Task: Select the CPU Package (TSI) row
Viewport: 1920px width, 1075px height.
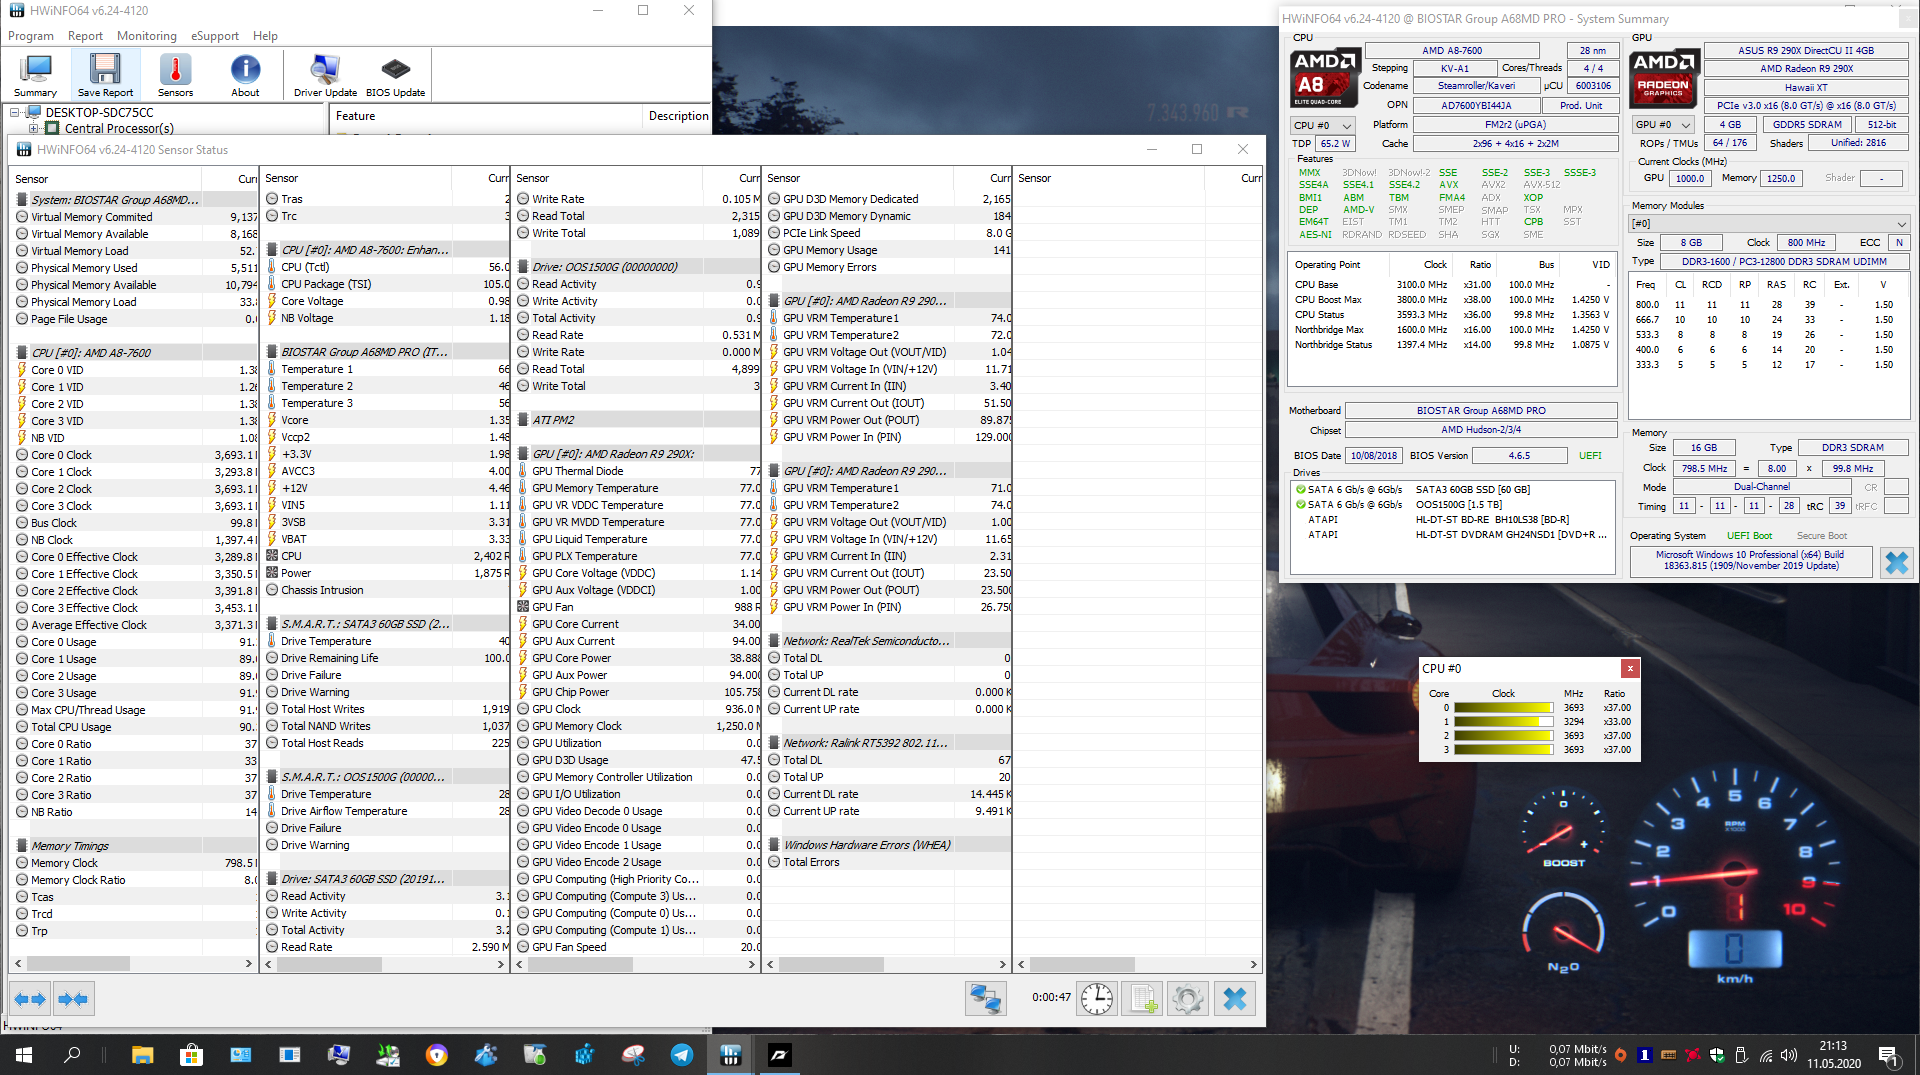Action: 387,284
